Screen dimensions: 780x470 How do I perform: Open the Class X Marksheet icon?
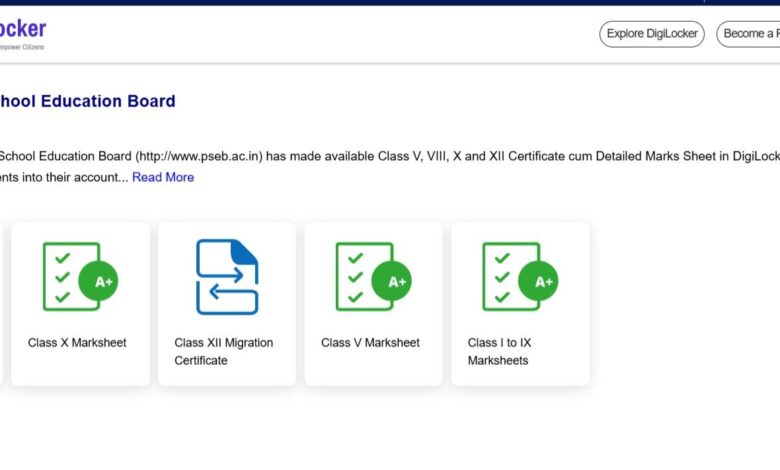pyautogui.click(x=81, y=277)
